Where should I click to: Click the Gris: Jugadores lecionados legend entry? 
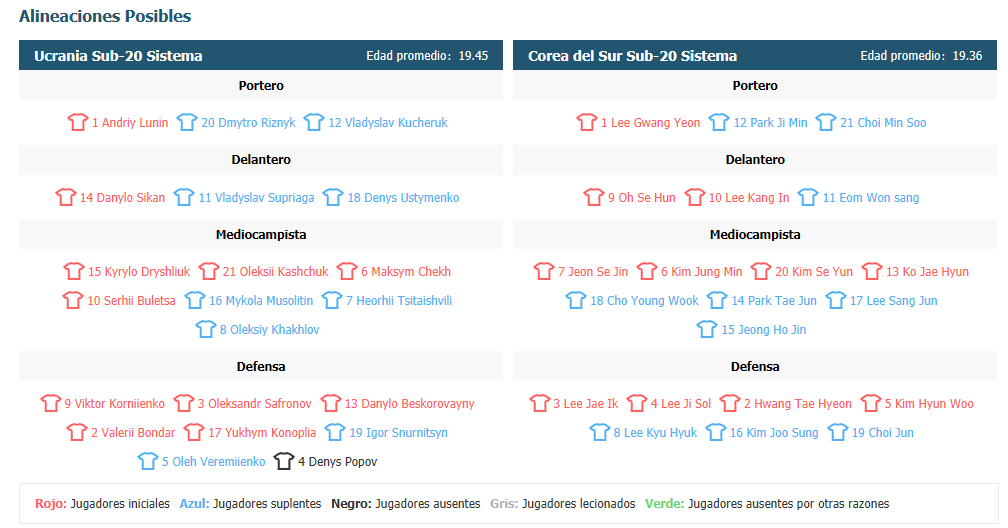coord(562,504)
